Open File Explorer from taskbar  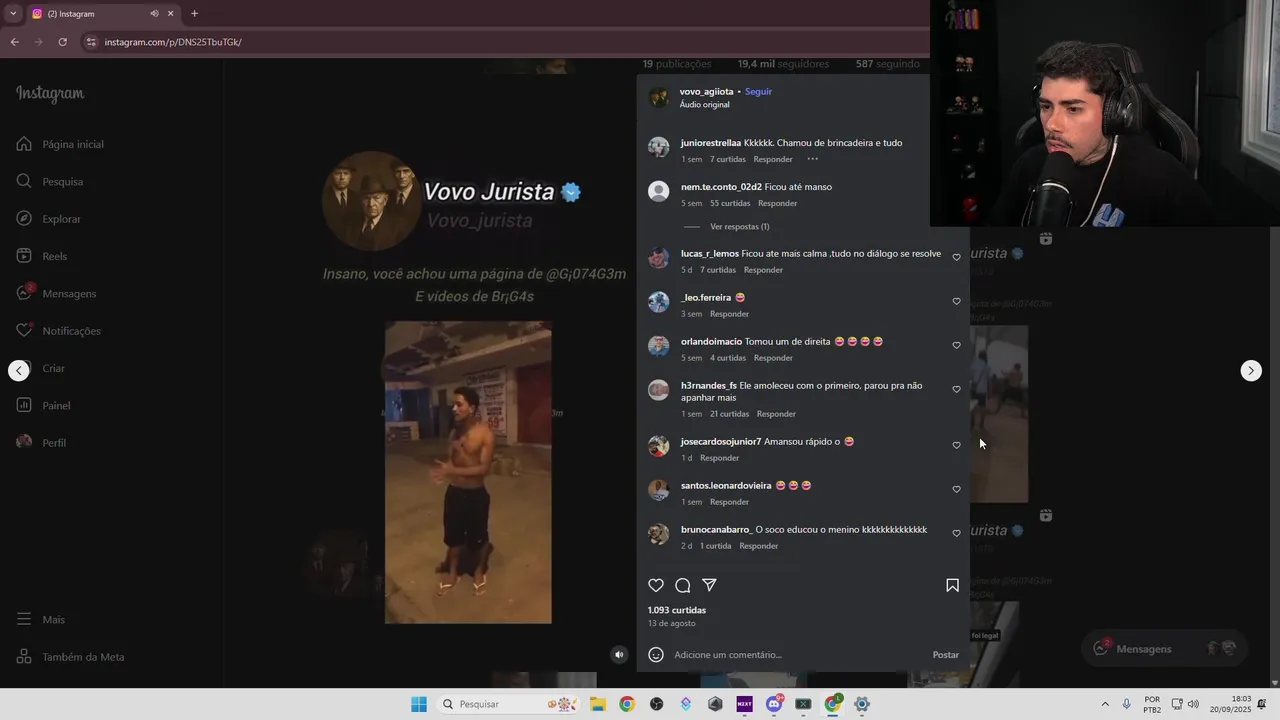(x=598, y=704)
